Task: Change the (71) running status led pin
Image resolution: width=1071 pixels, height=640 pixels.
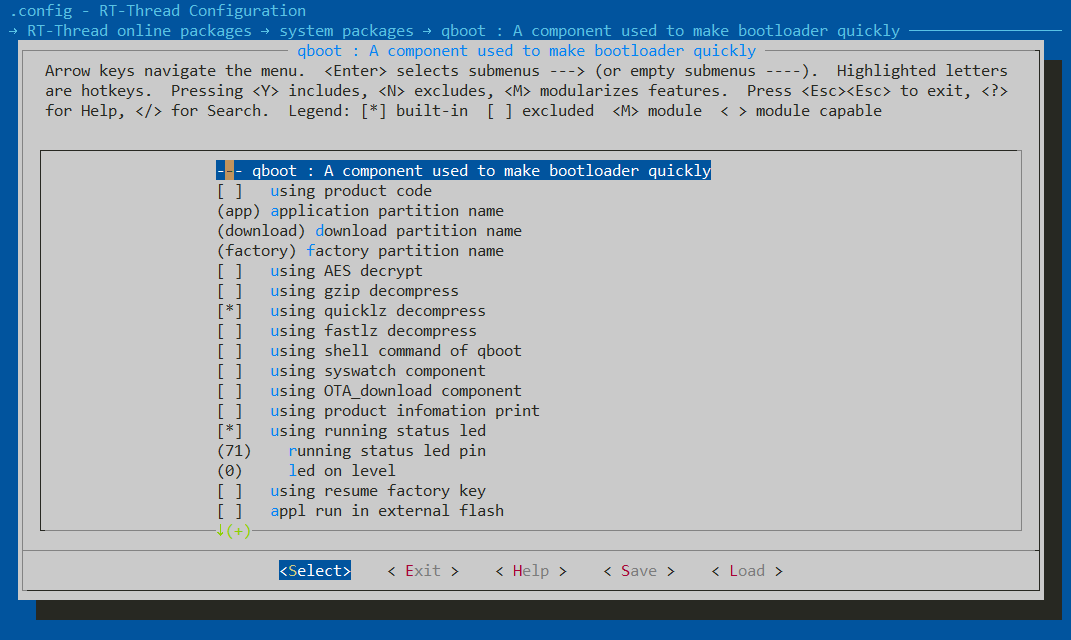Action: (x=351, y=451)
